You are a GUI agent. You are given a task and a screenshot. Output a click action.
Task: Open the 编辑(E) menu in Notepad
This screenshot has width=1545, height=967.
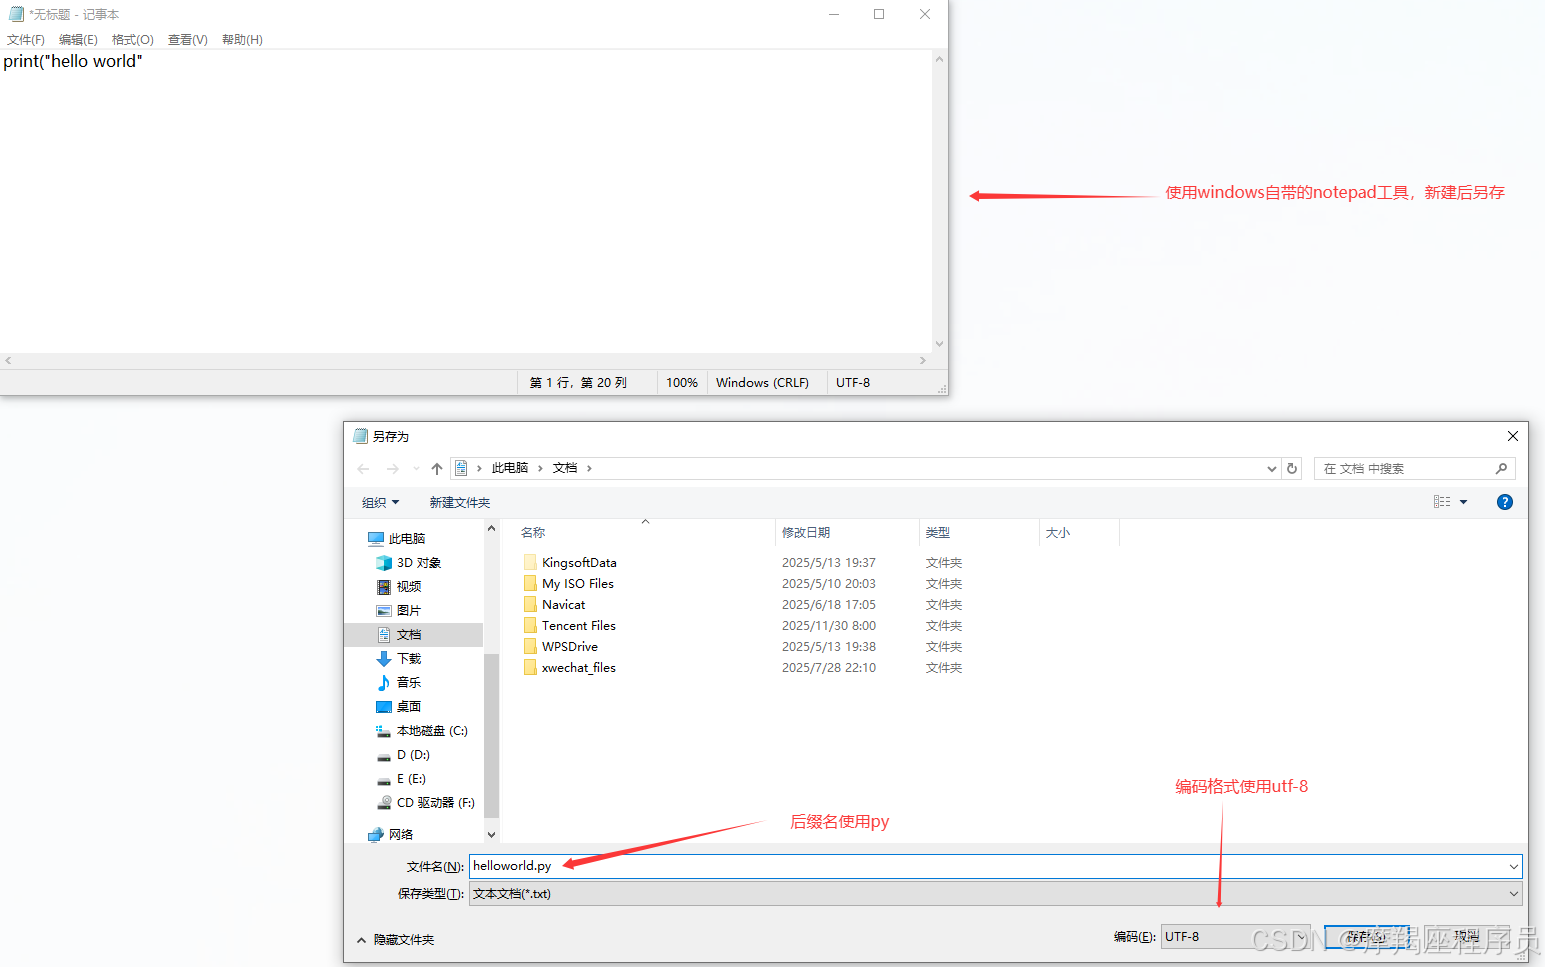[x=78, y=40]
